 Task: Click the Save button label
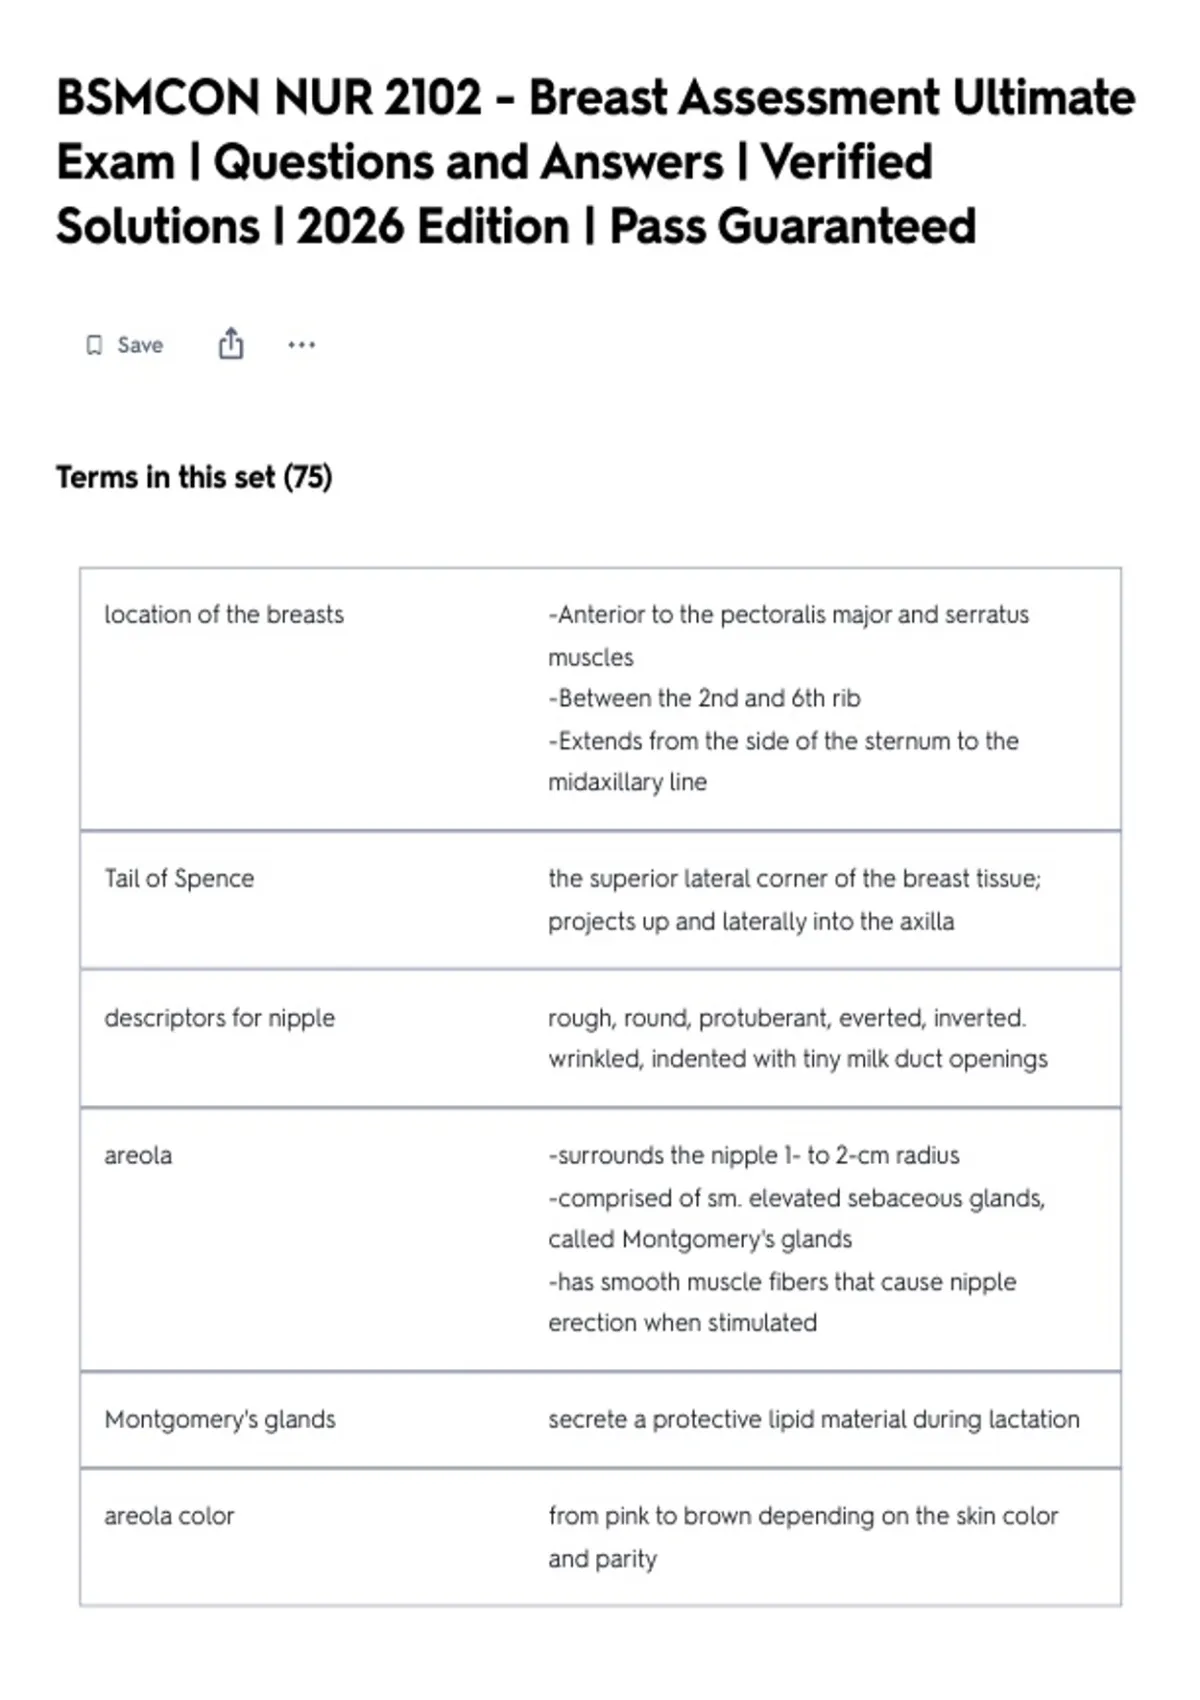pyautogui.click(x=140, y=345)
